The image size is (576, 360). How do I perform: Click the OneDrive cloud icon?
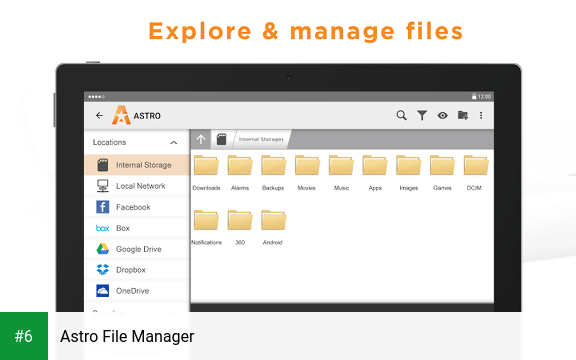(102, 291)
